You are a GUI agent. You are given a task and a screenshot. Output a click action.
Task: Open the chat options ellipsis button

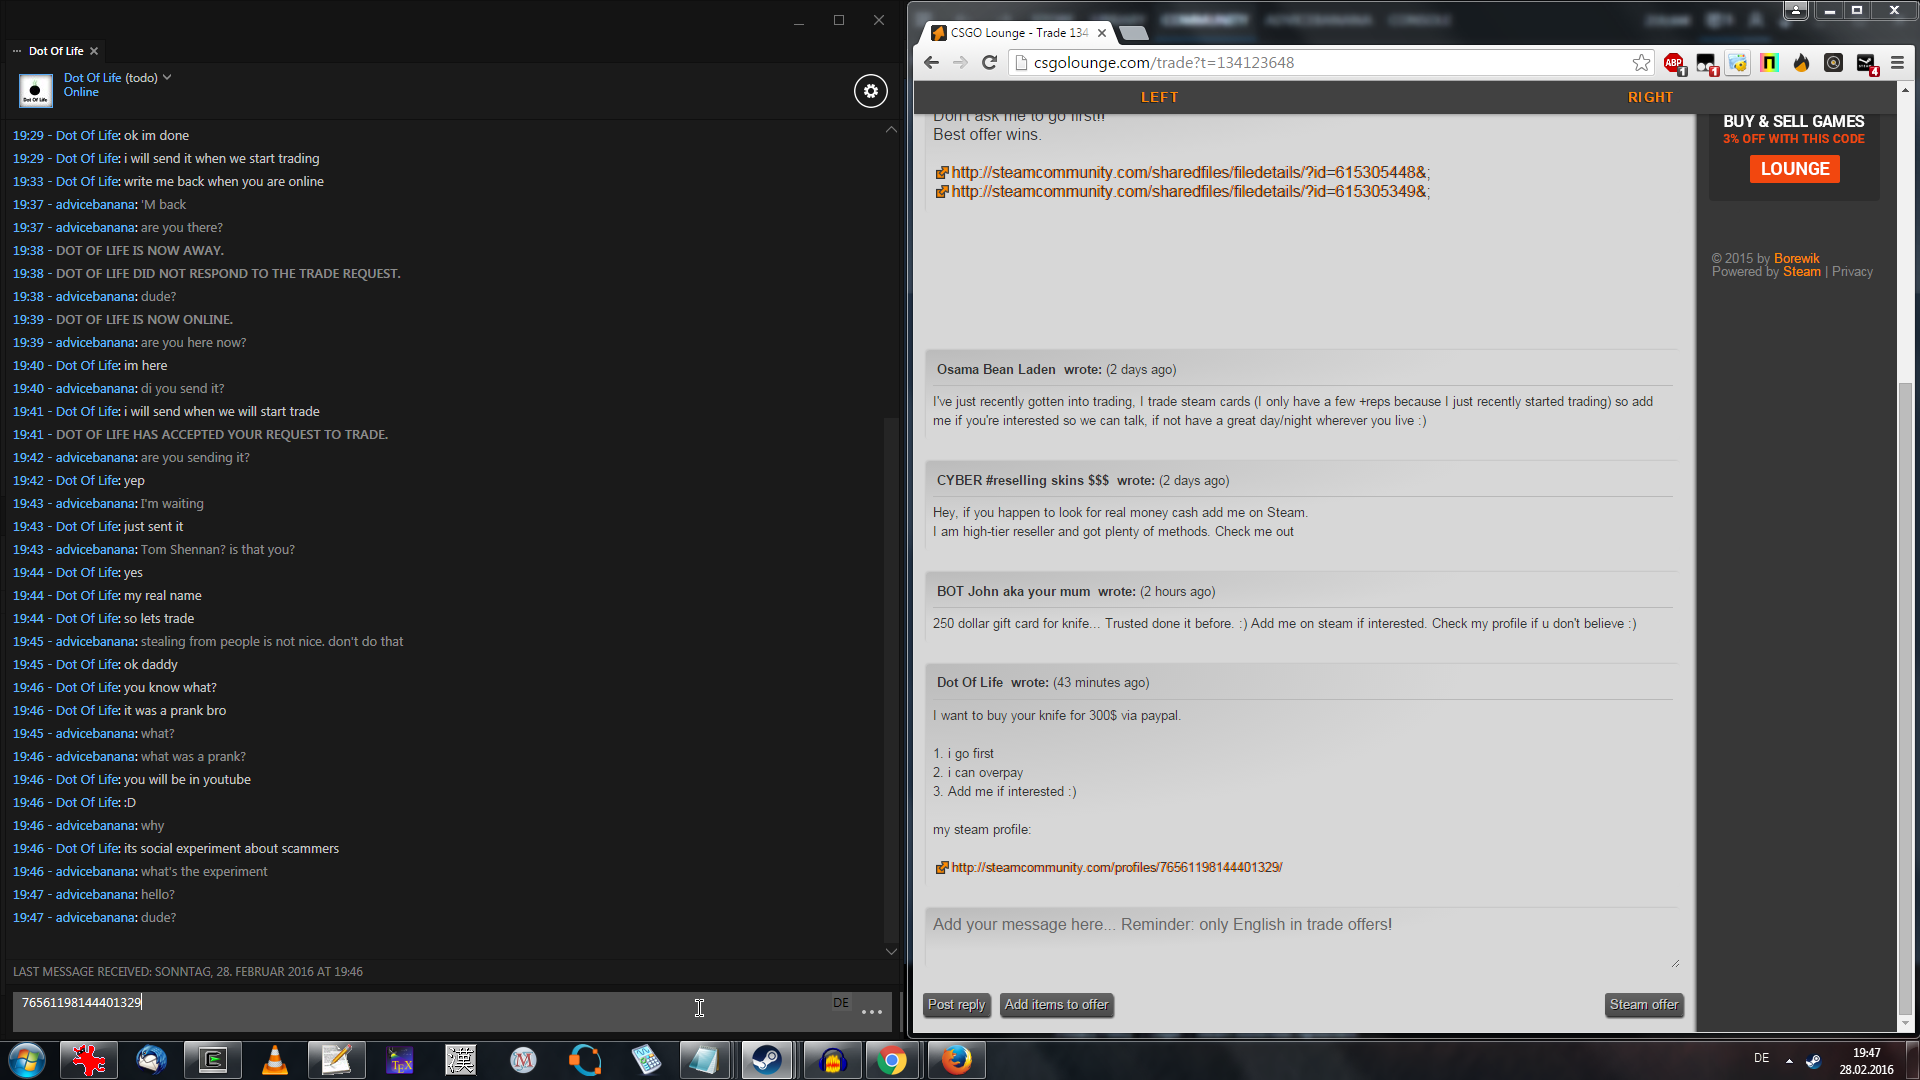[x=871, y=1011]
